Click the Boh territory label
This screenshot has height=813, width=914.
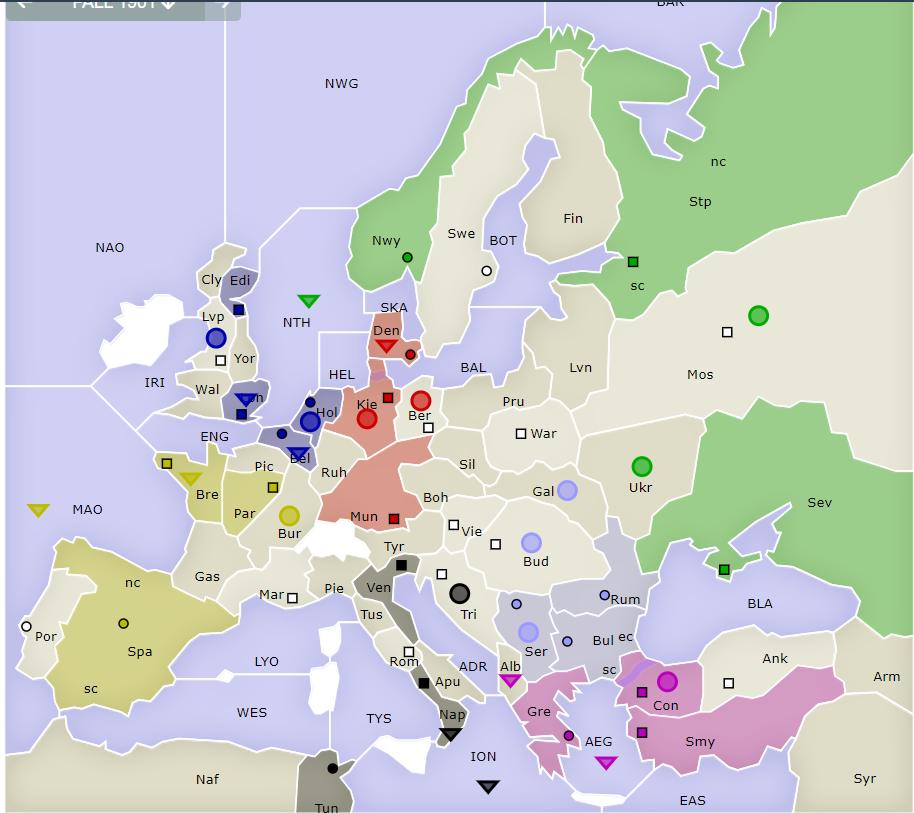click(x=435, y=498)
